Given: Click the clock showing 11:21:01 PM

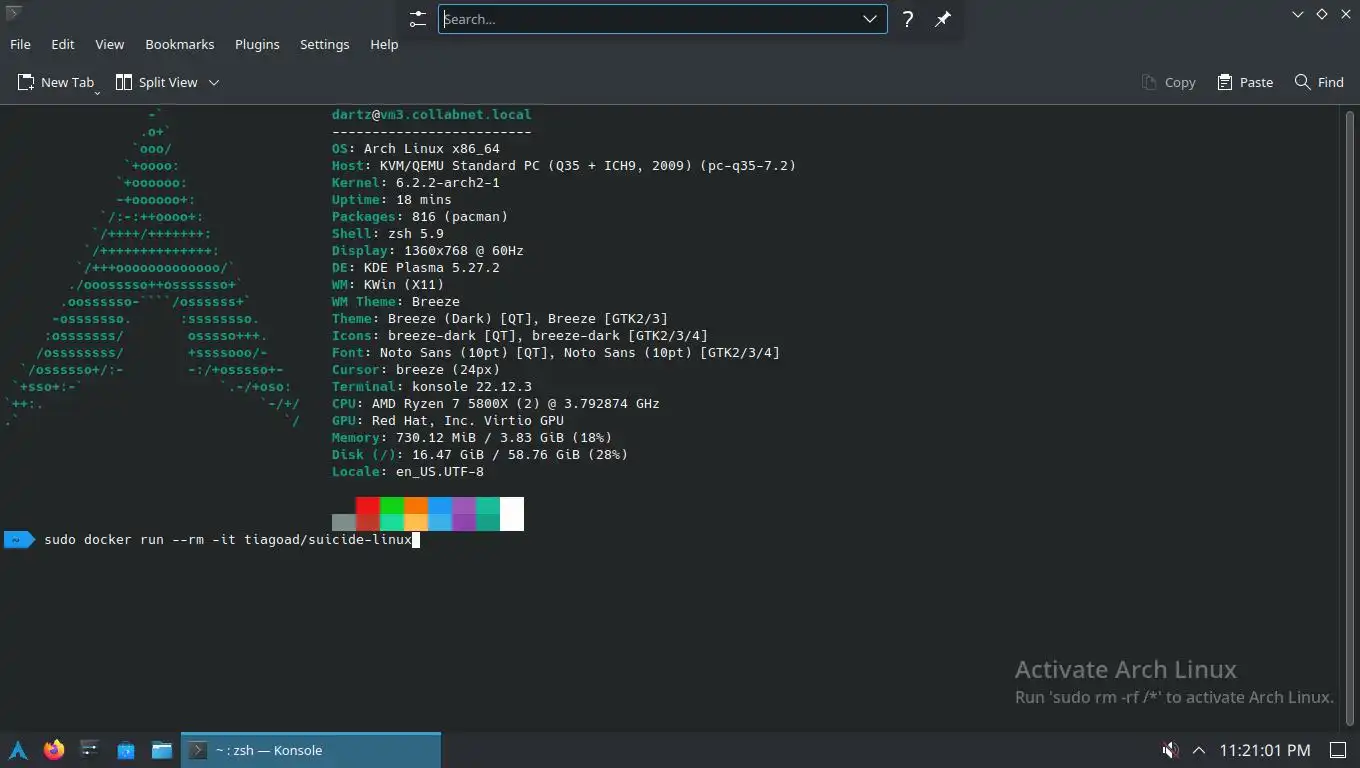Looking at the screenshot, I should pyautogui.click(x=1265, y=750).
